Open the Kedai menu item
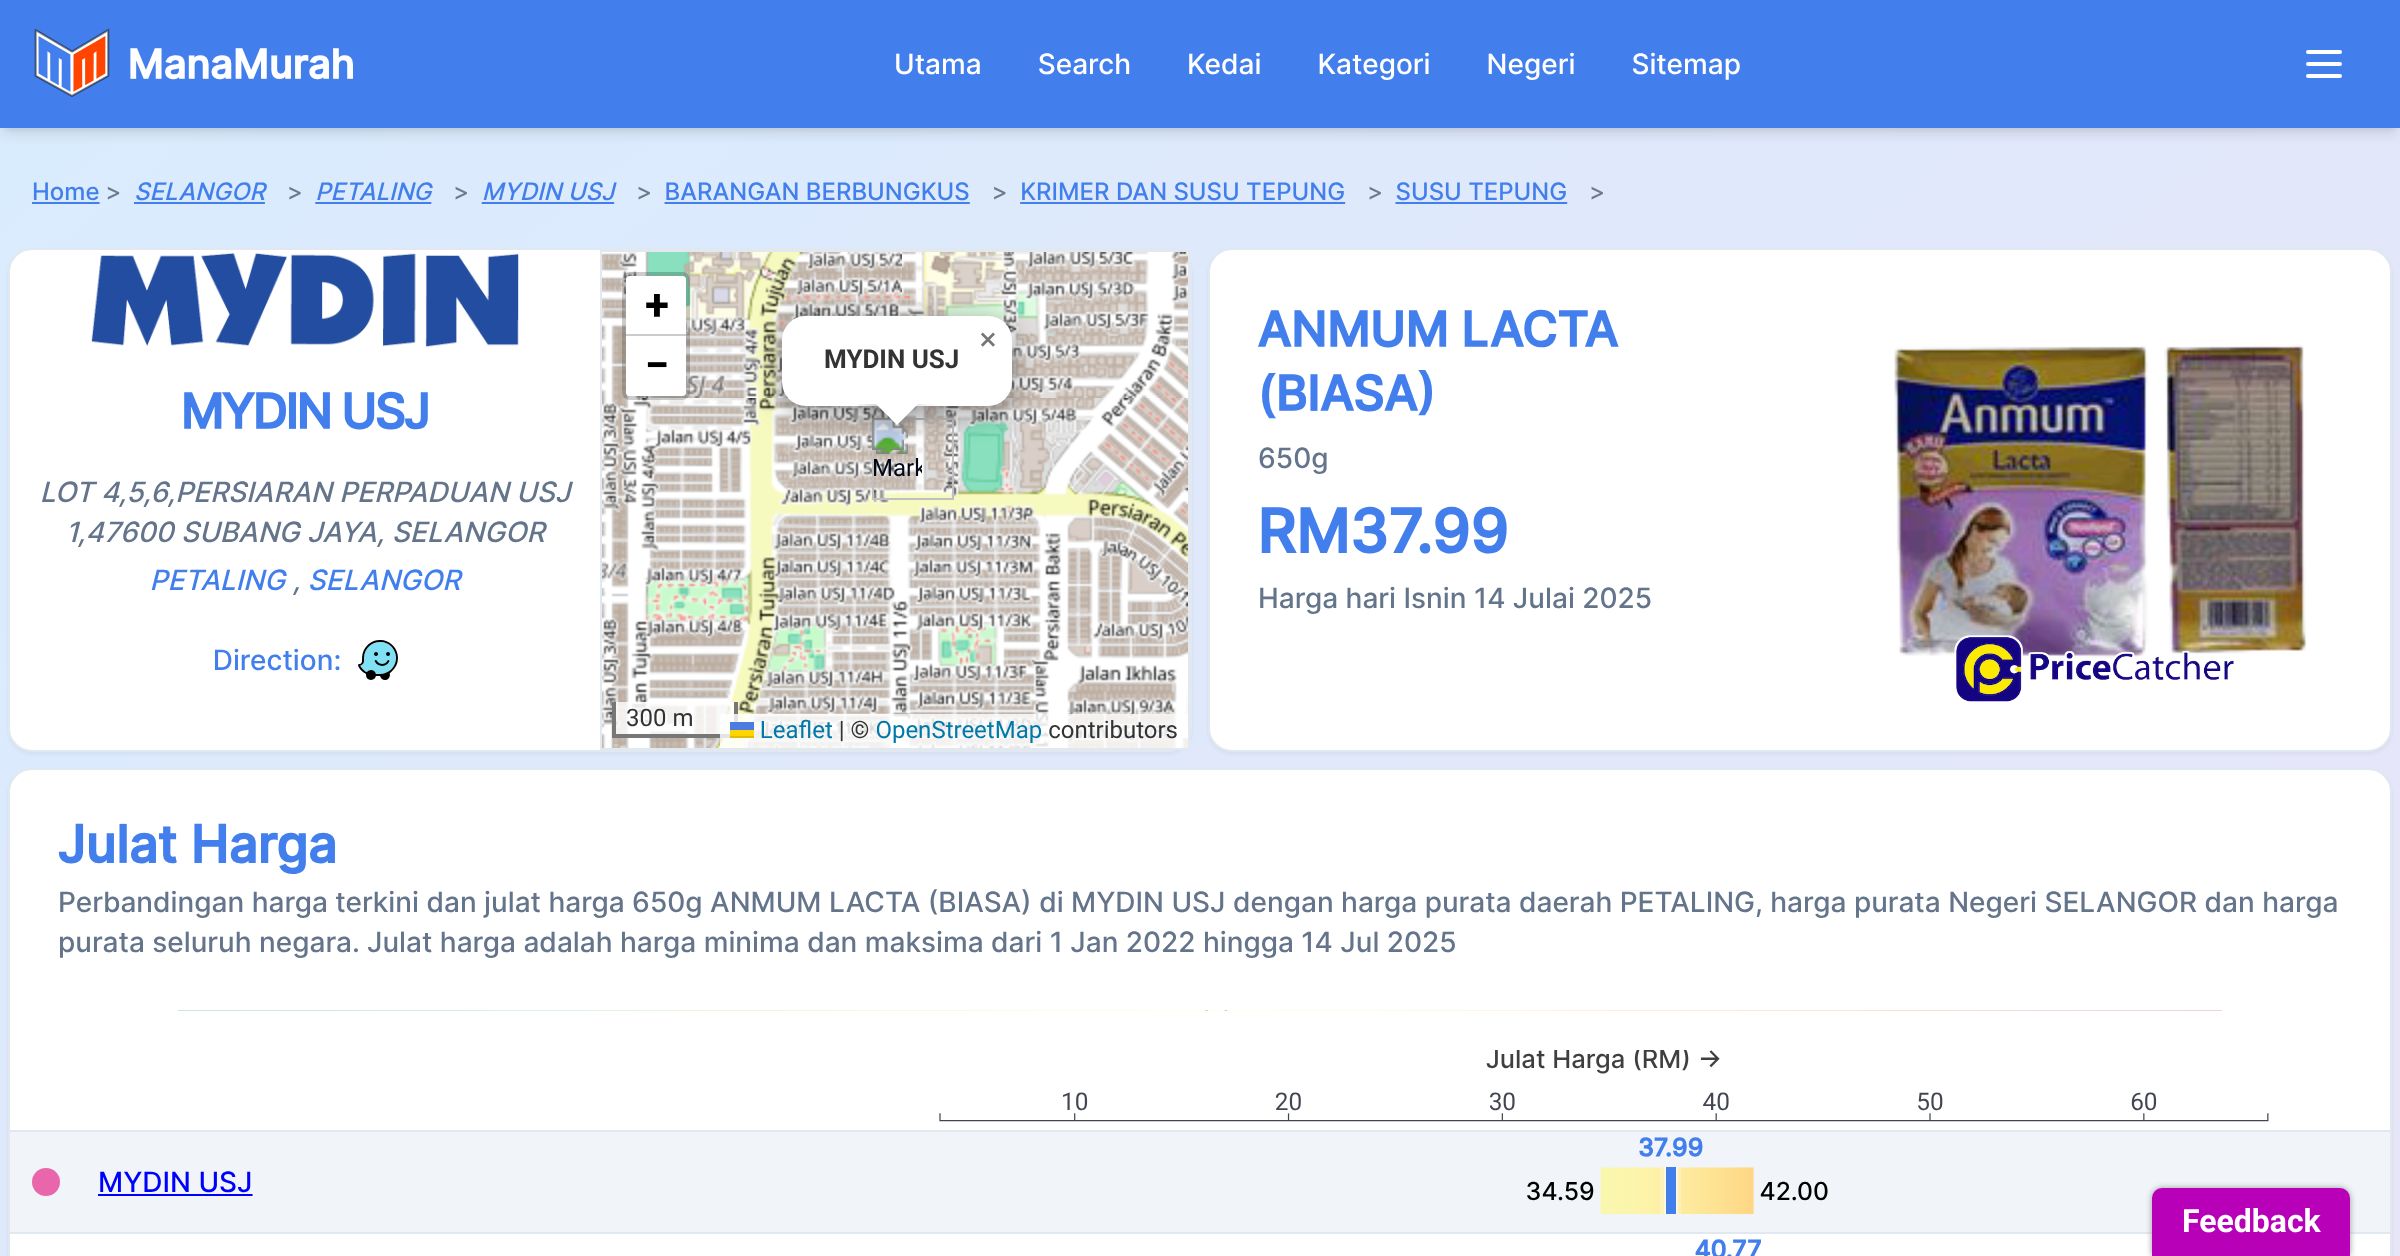2400x1256 pixels. 1223,64
